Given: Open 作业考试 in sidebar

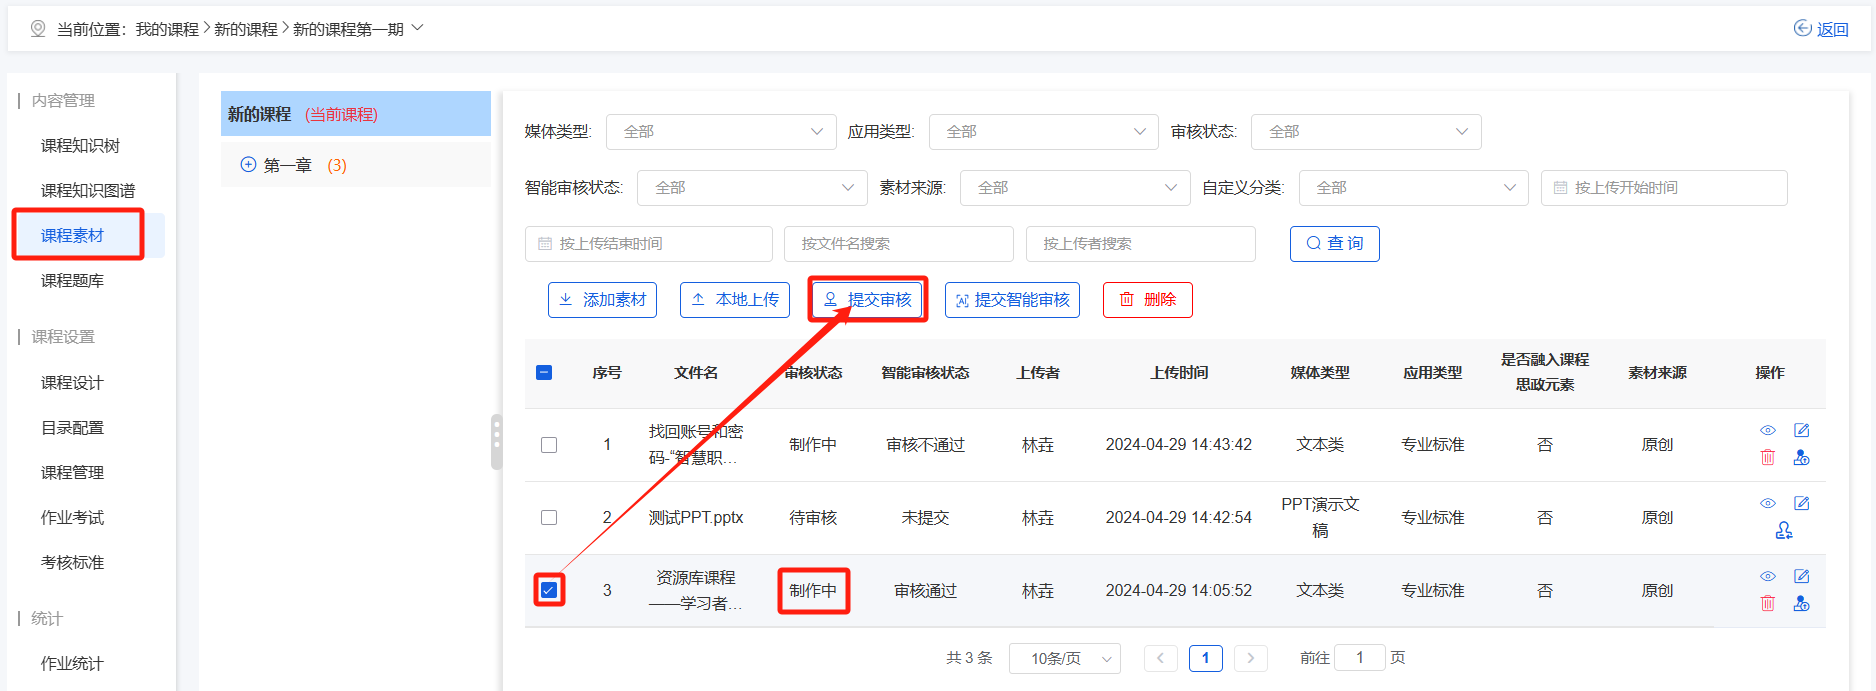Looking at the screenshot, I should 72,518.
